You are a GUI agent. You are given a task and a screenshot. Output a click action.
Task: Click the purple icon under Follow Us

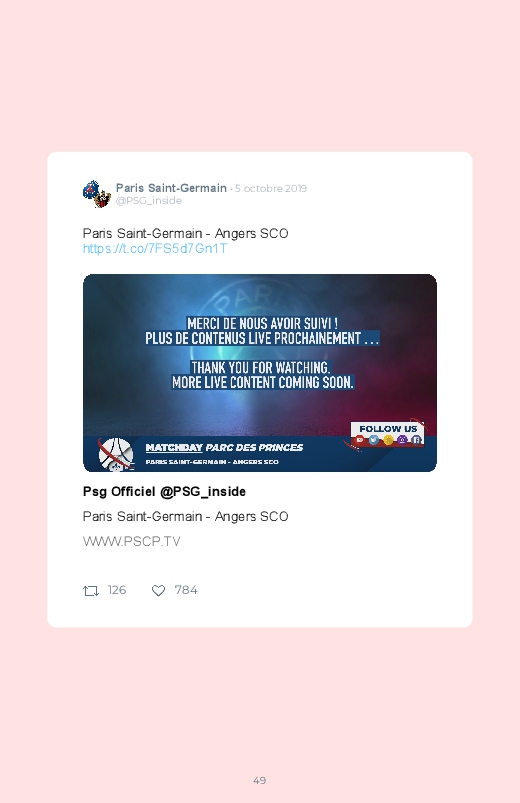coord(402,440)
